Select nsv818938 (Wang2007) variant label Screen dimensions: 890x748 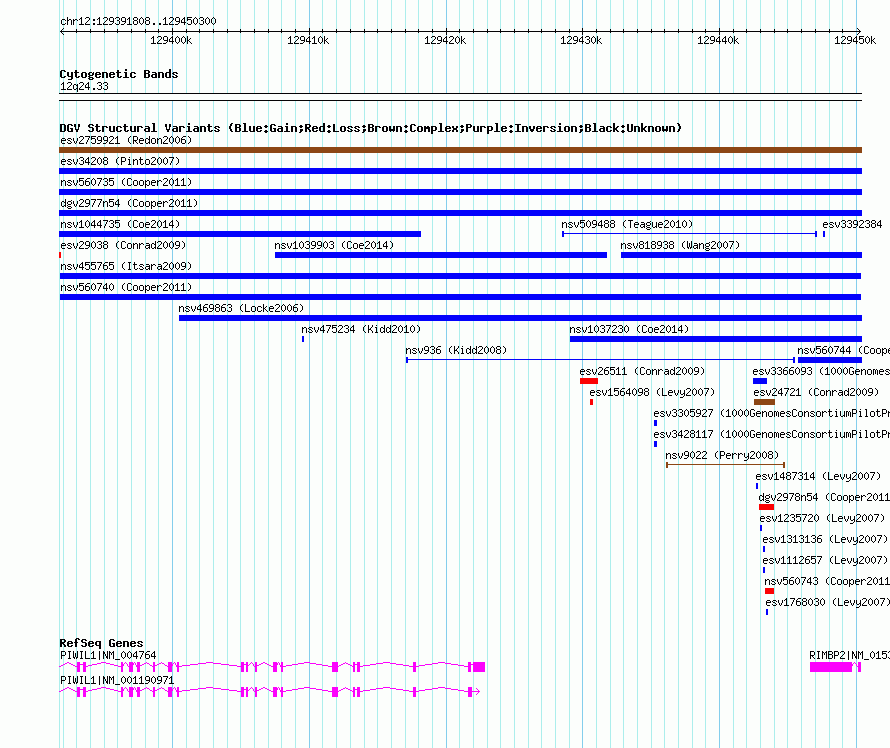coord(680,245)
